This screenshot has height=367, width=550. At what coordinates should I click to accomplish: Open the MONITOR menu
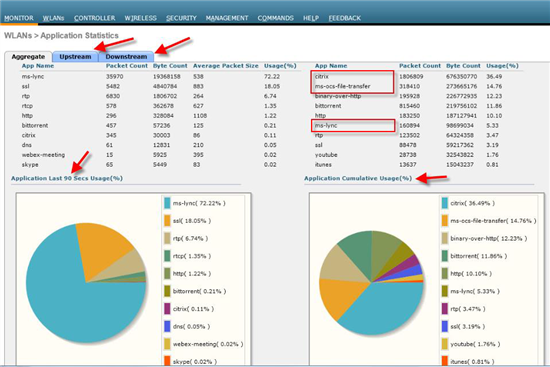(19, 18)
